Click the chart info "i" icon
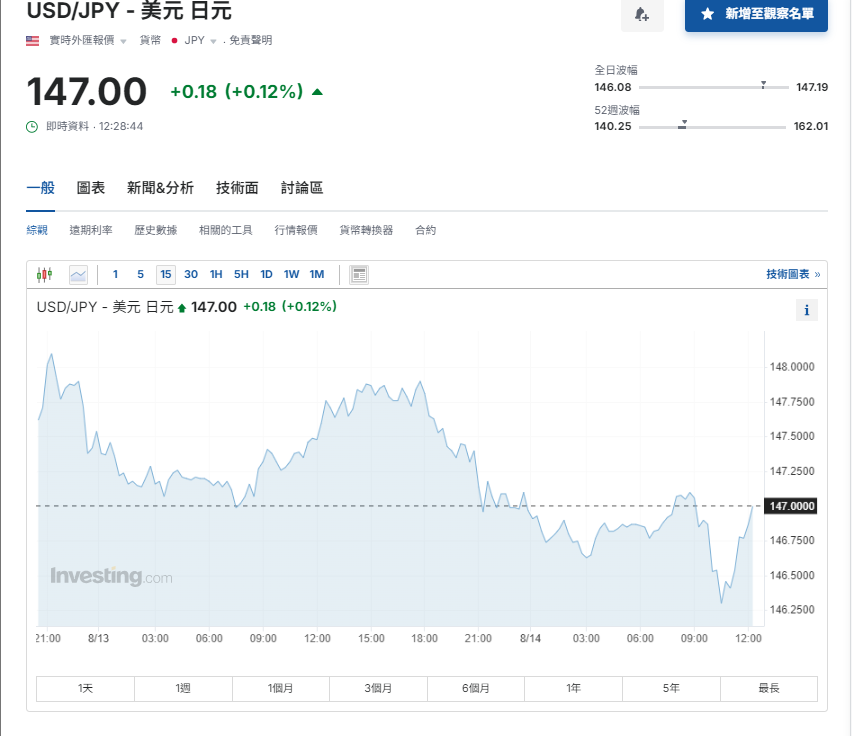Image resolution: width=852 pixels, height=736 pixels. 807,310
